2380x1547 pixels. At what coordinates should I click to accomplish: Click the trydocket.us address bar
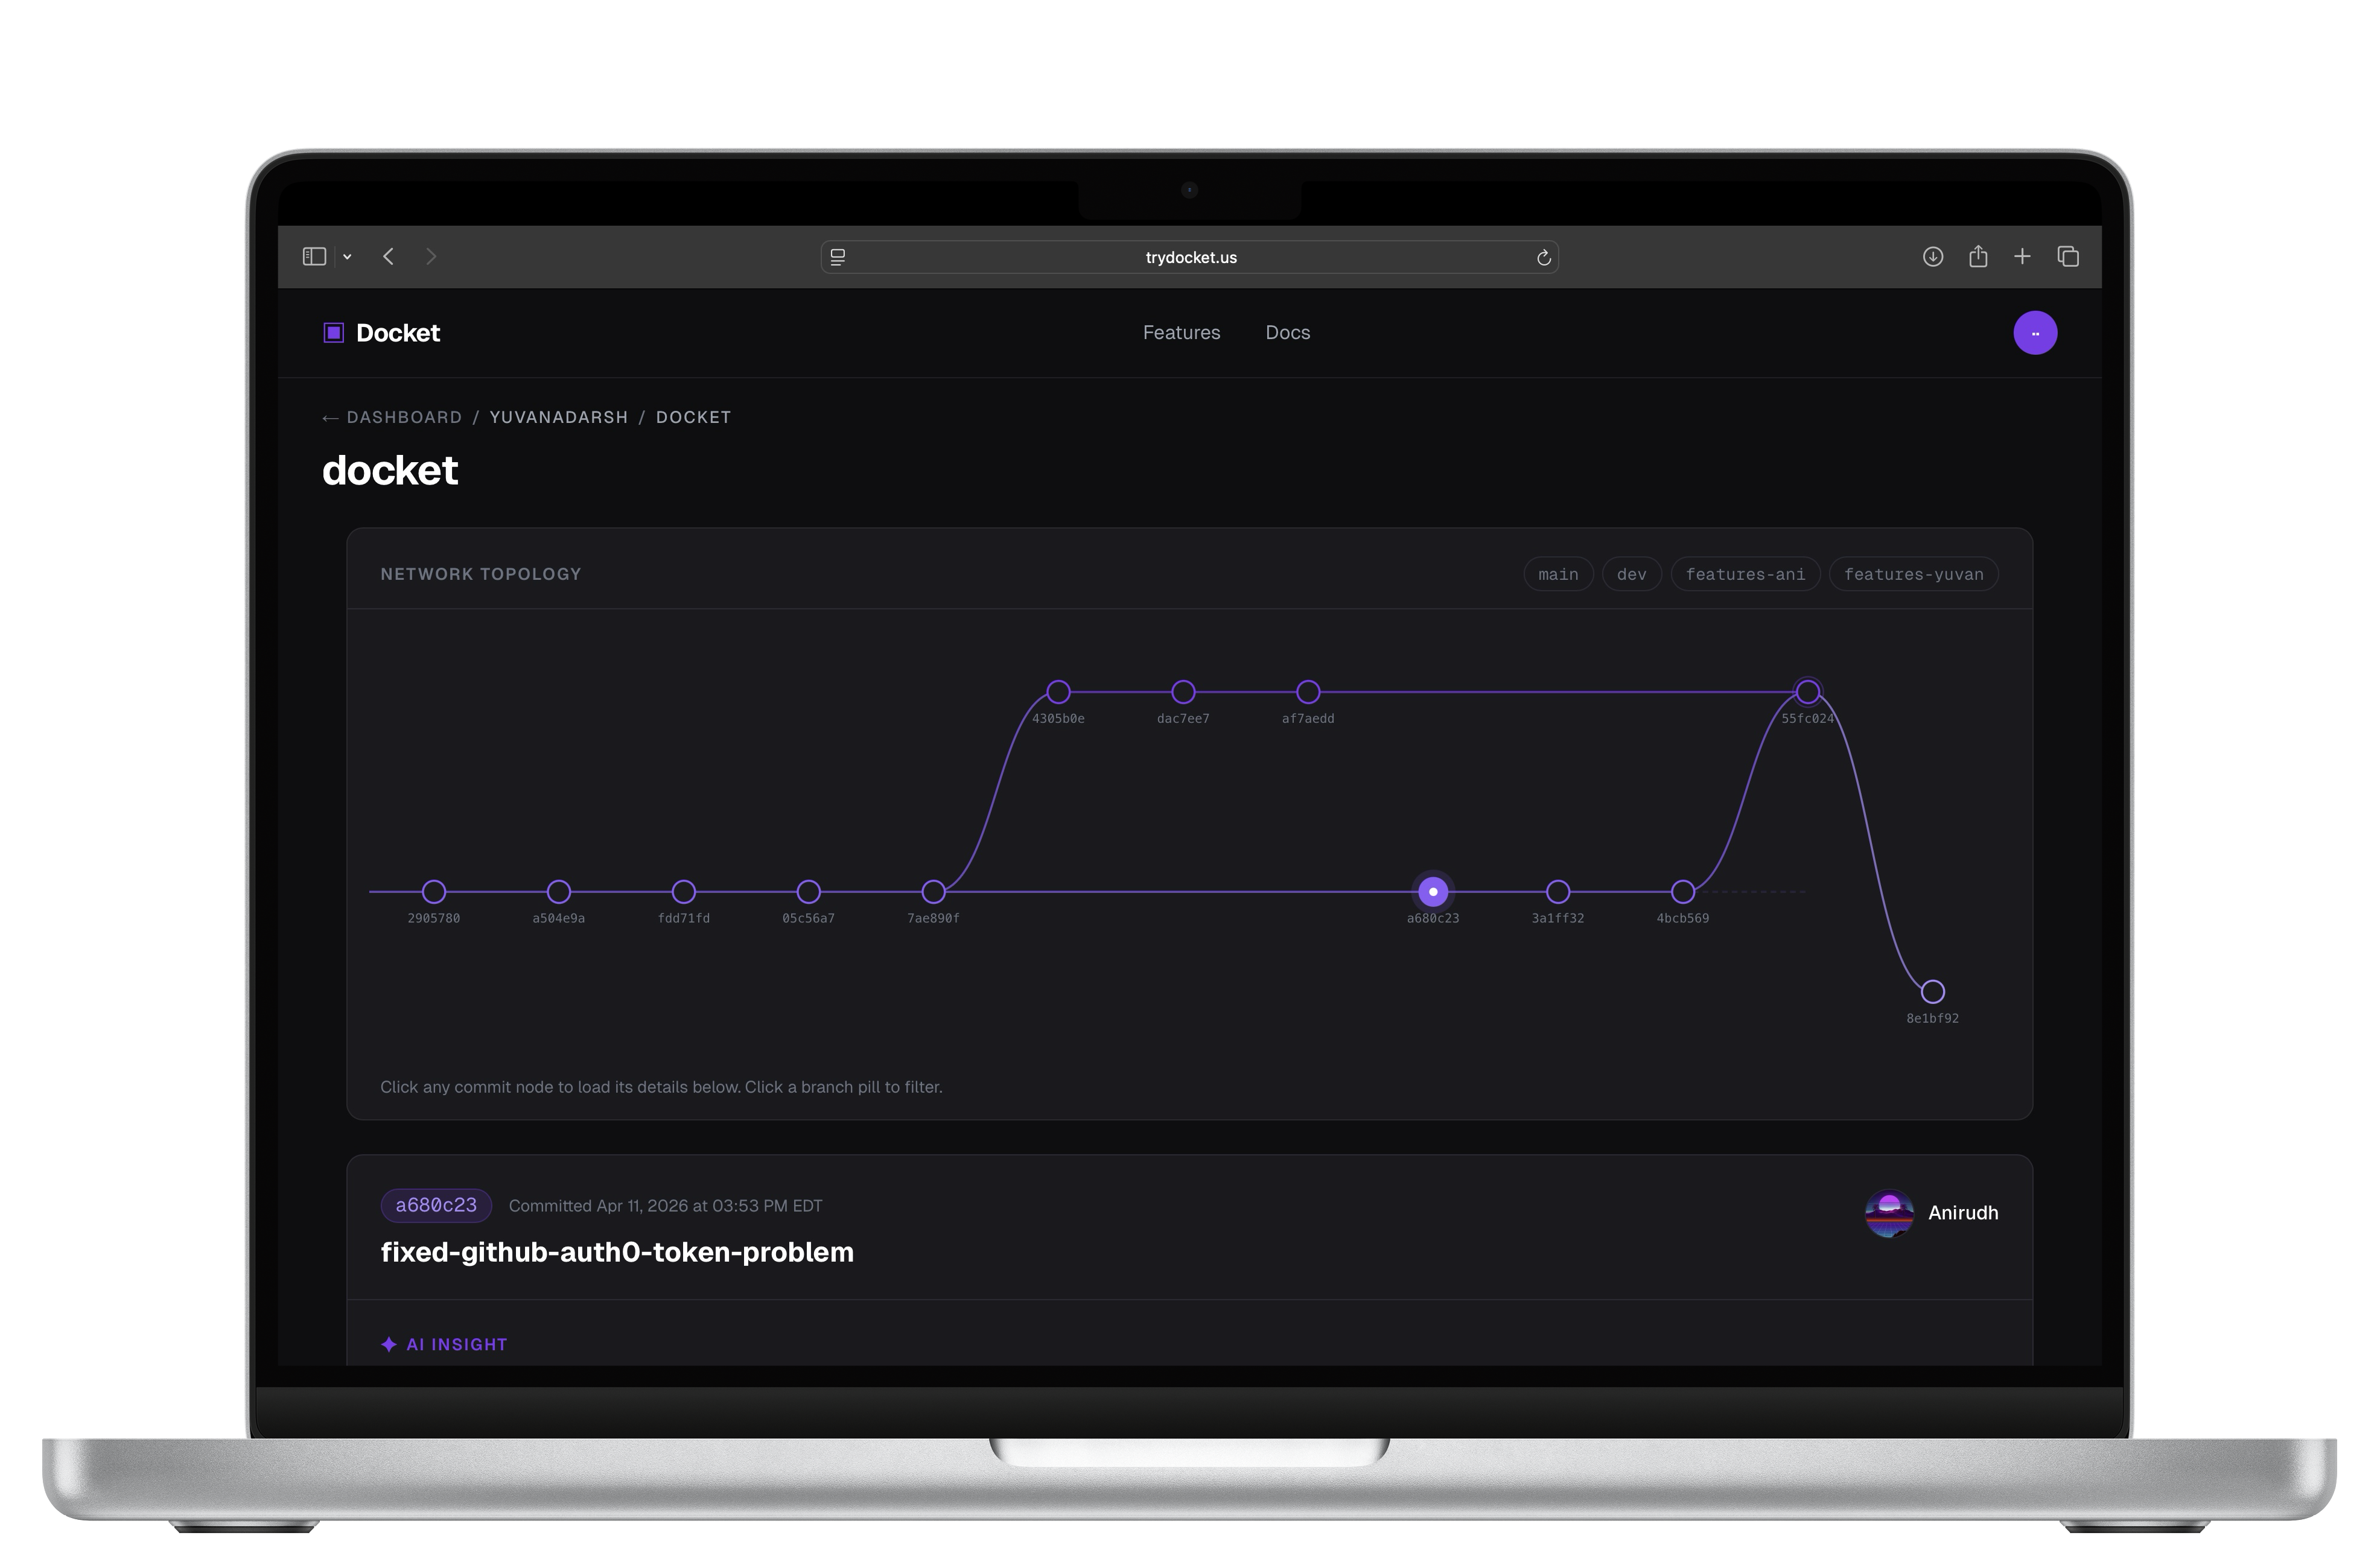point(1190,258)
